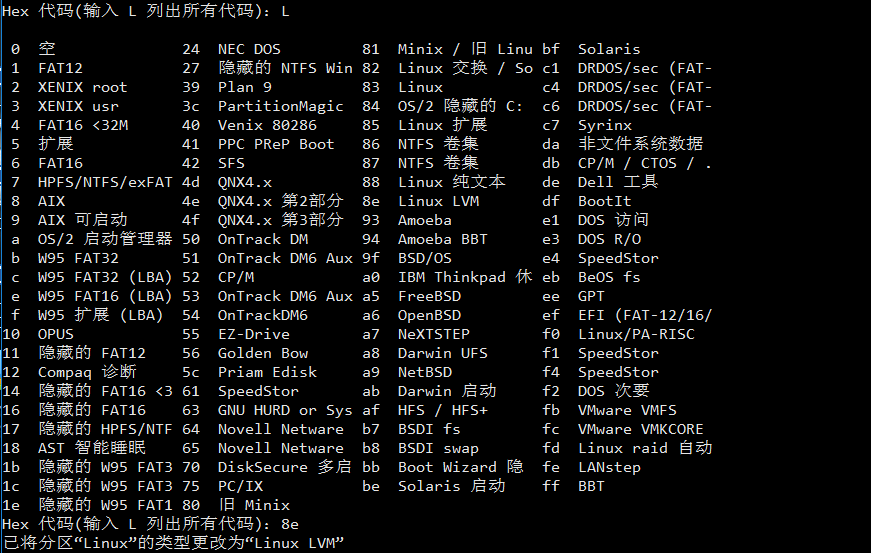Click the 'Linux 纯文本' entry

tap(452, 182)
